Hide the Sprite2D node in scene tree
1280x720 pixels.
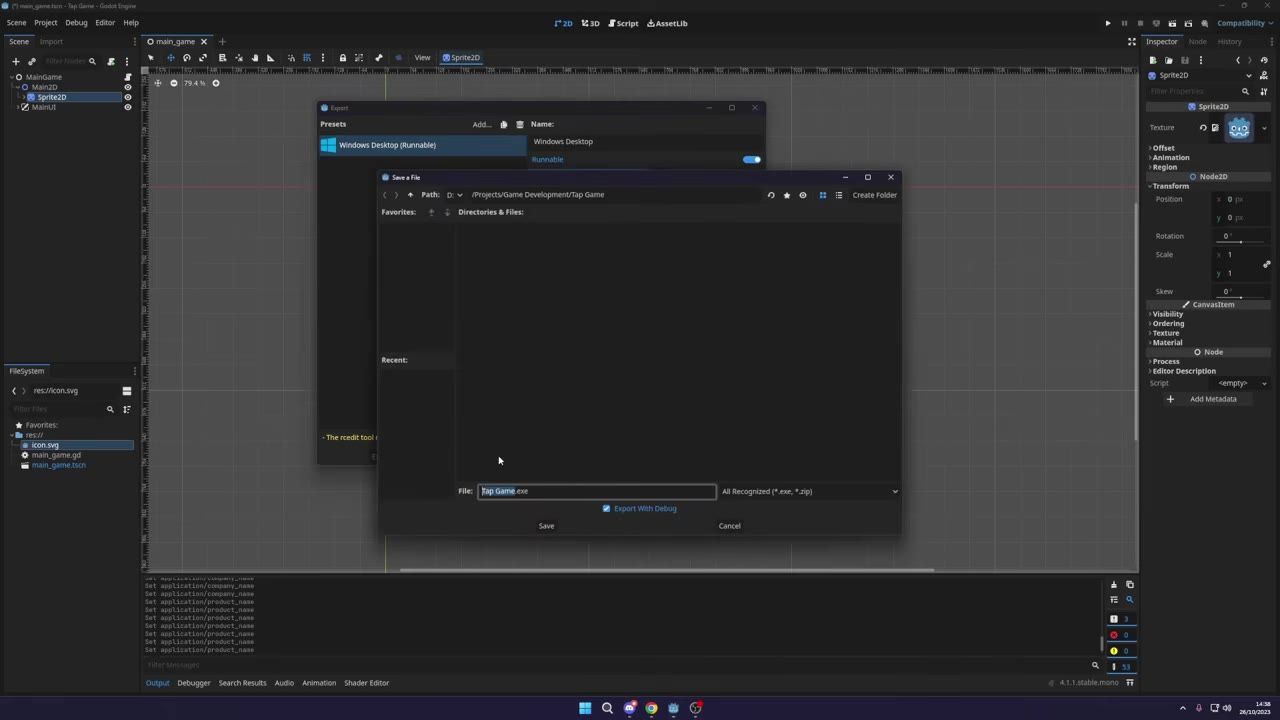[127, 97]
